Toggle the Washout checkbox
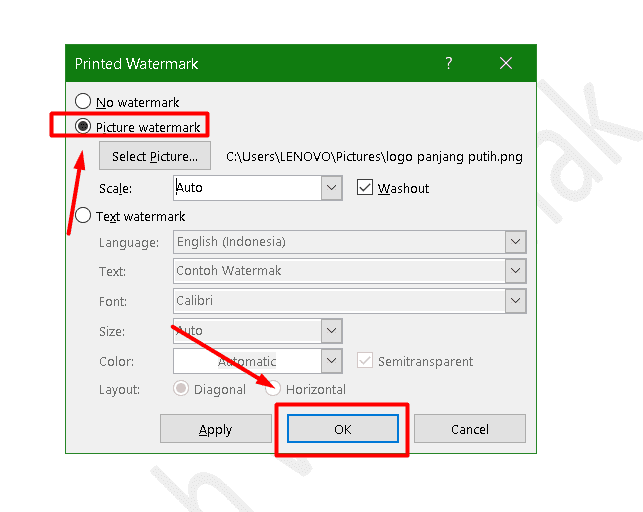Screen dimensions: 643x512 pos(365,188)
